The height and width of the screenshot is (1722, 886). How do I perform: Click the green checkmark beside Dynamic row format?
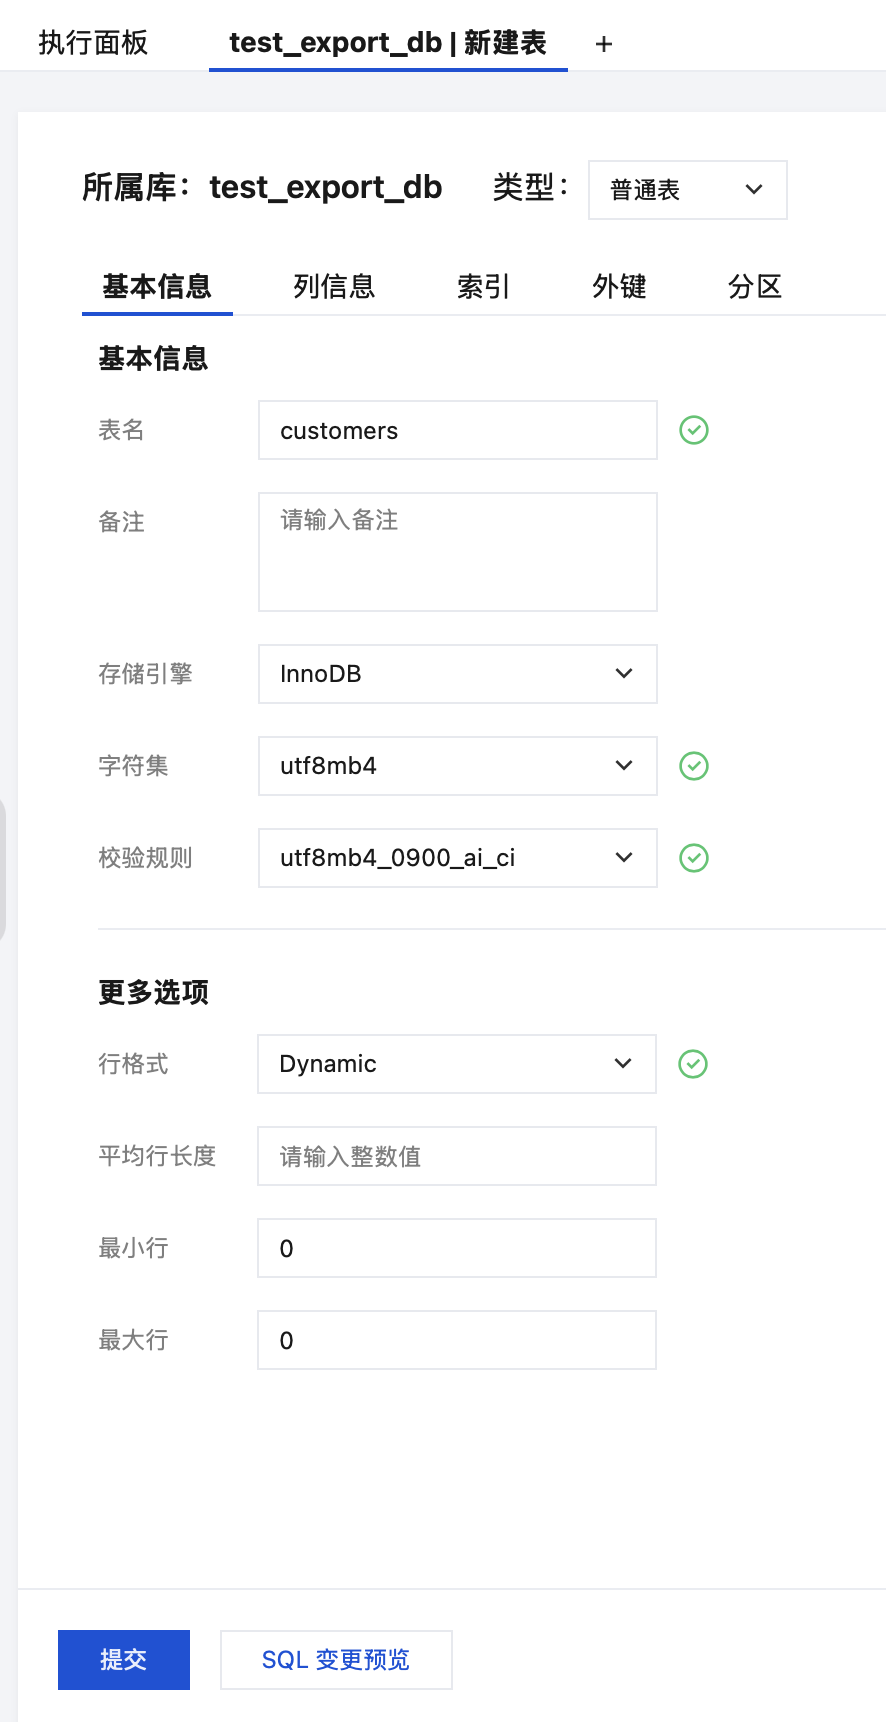pyautogui.click(x=693, y=1064)
